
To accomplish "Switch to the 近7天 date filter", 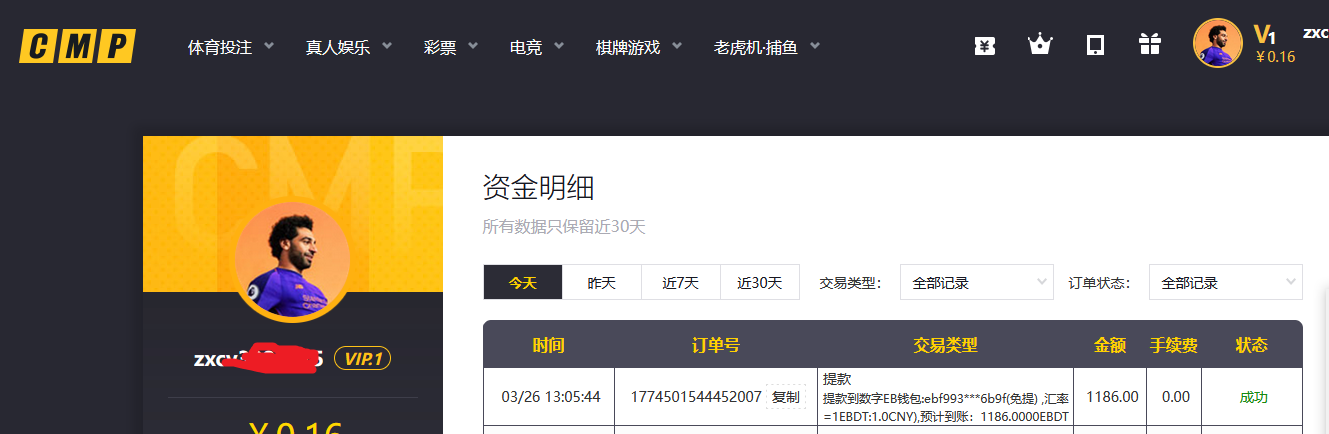I will point(680,283).
